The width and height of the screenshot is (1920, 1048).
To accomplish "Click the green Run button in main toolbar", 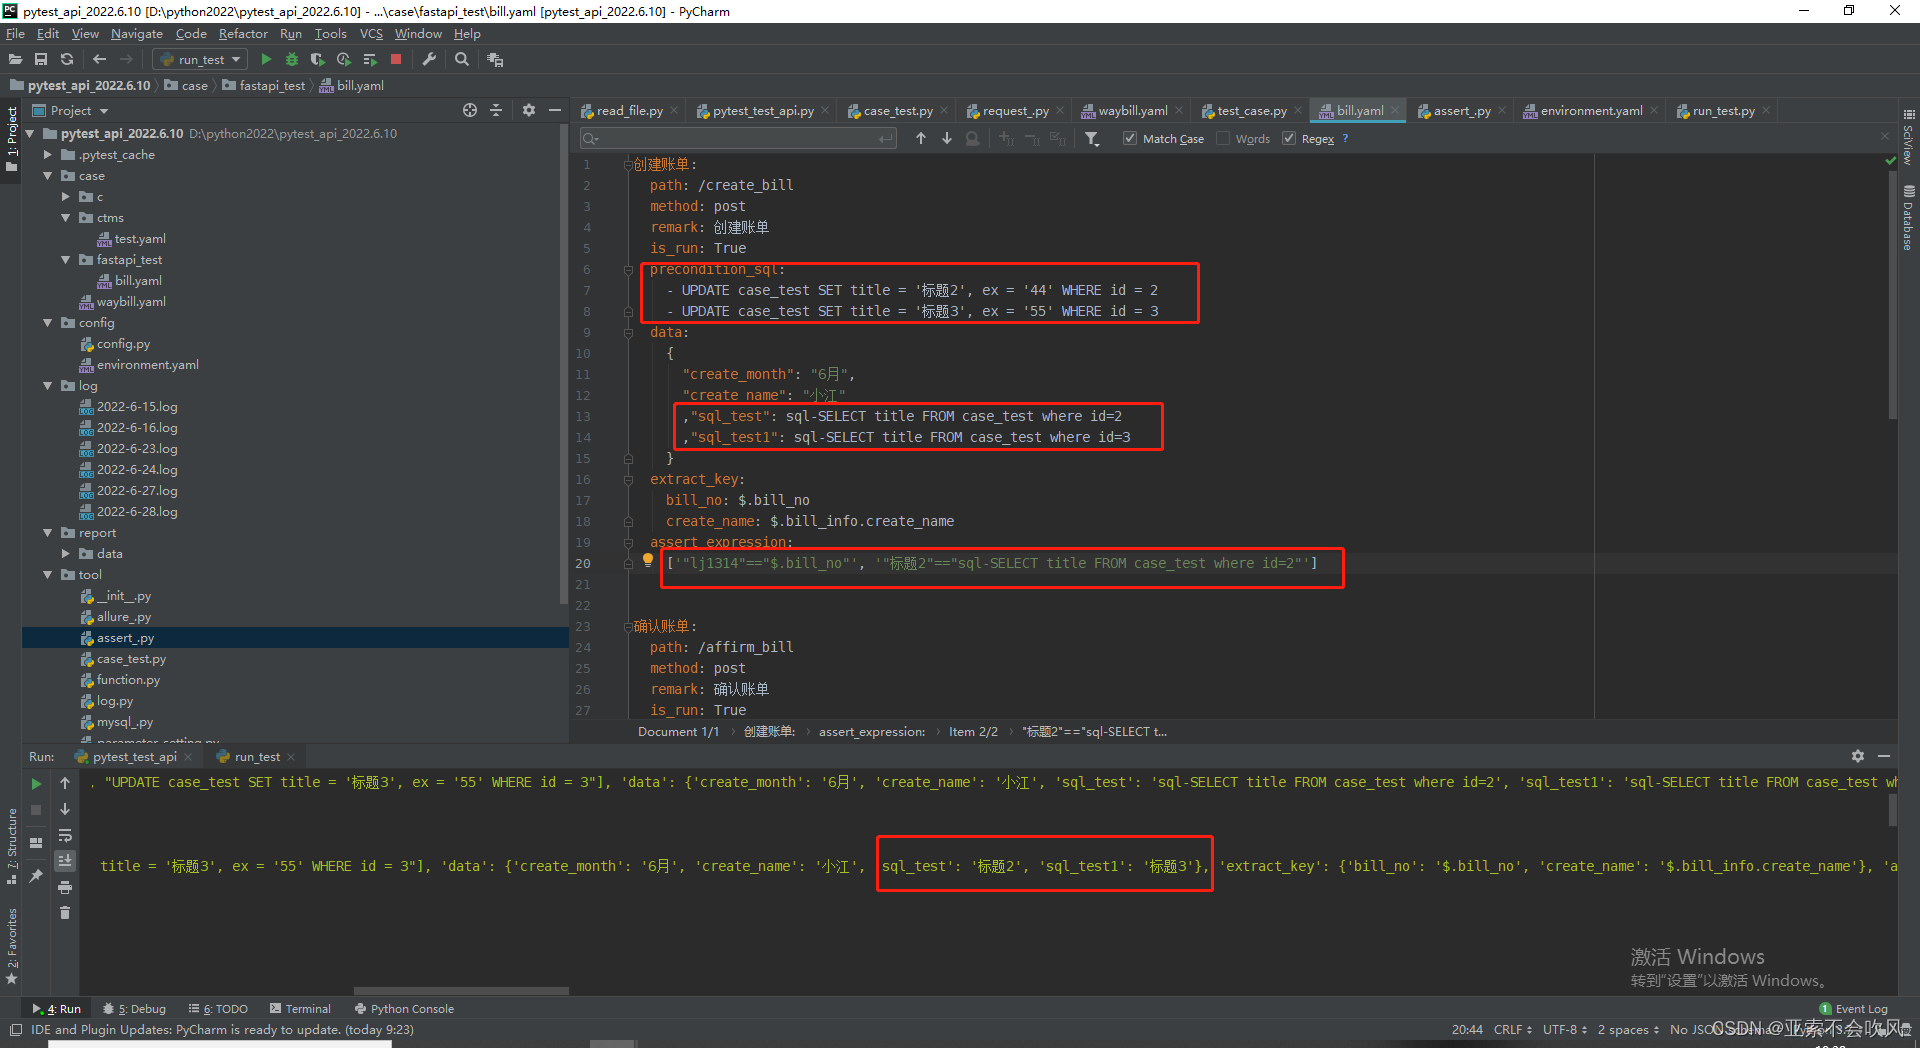I will [x=266, y=60].
